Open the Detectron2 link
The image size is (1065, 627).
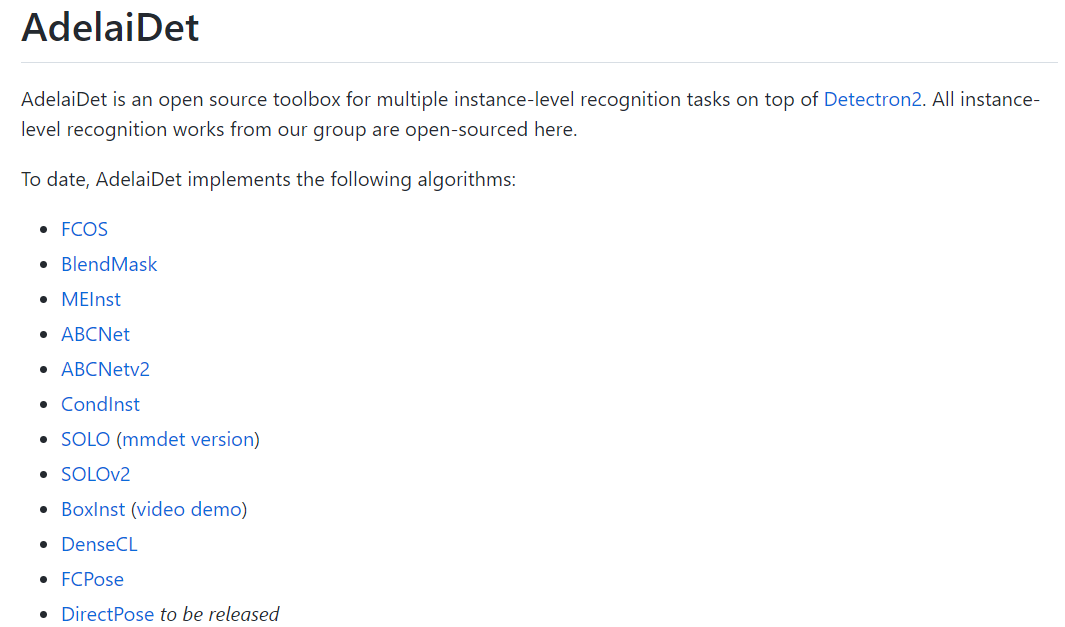[x=872, y=100]
